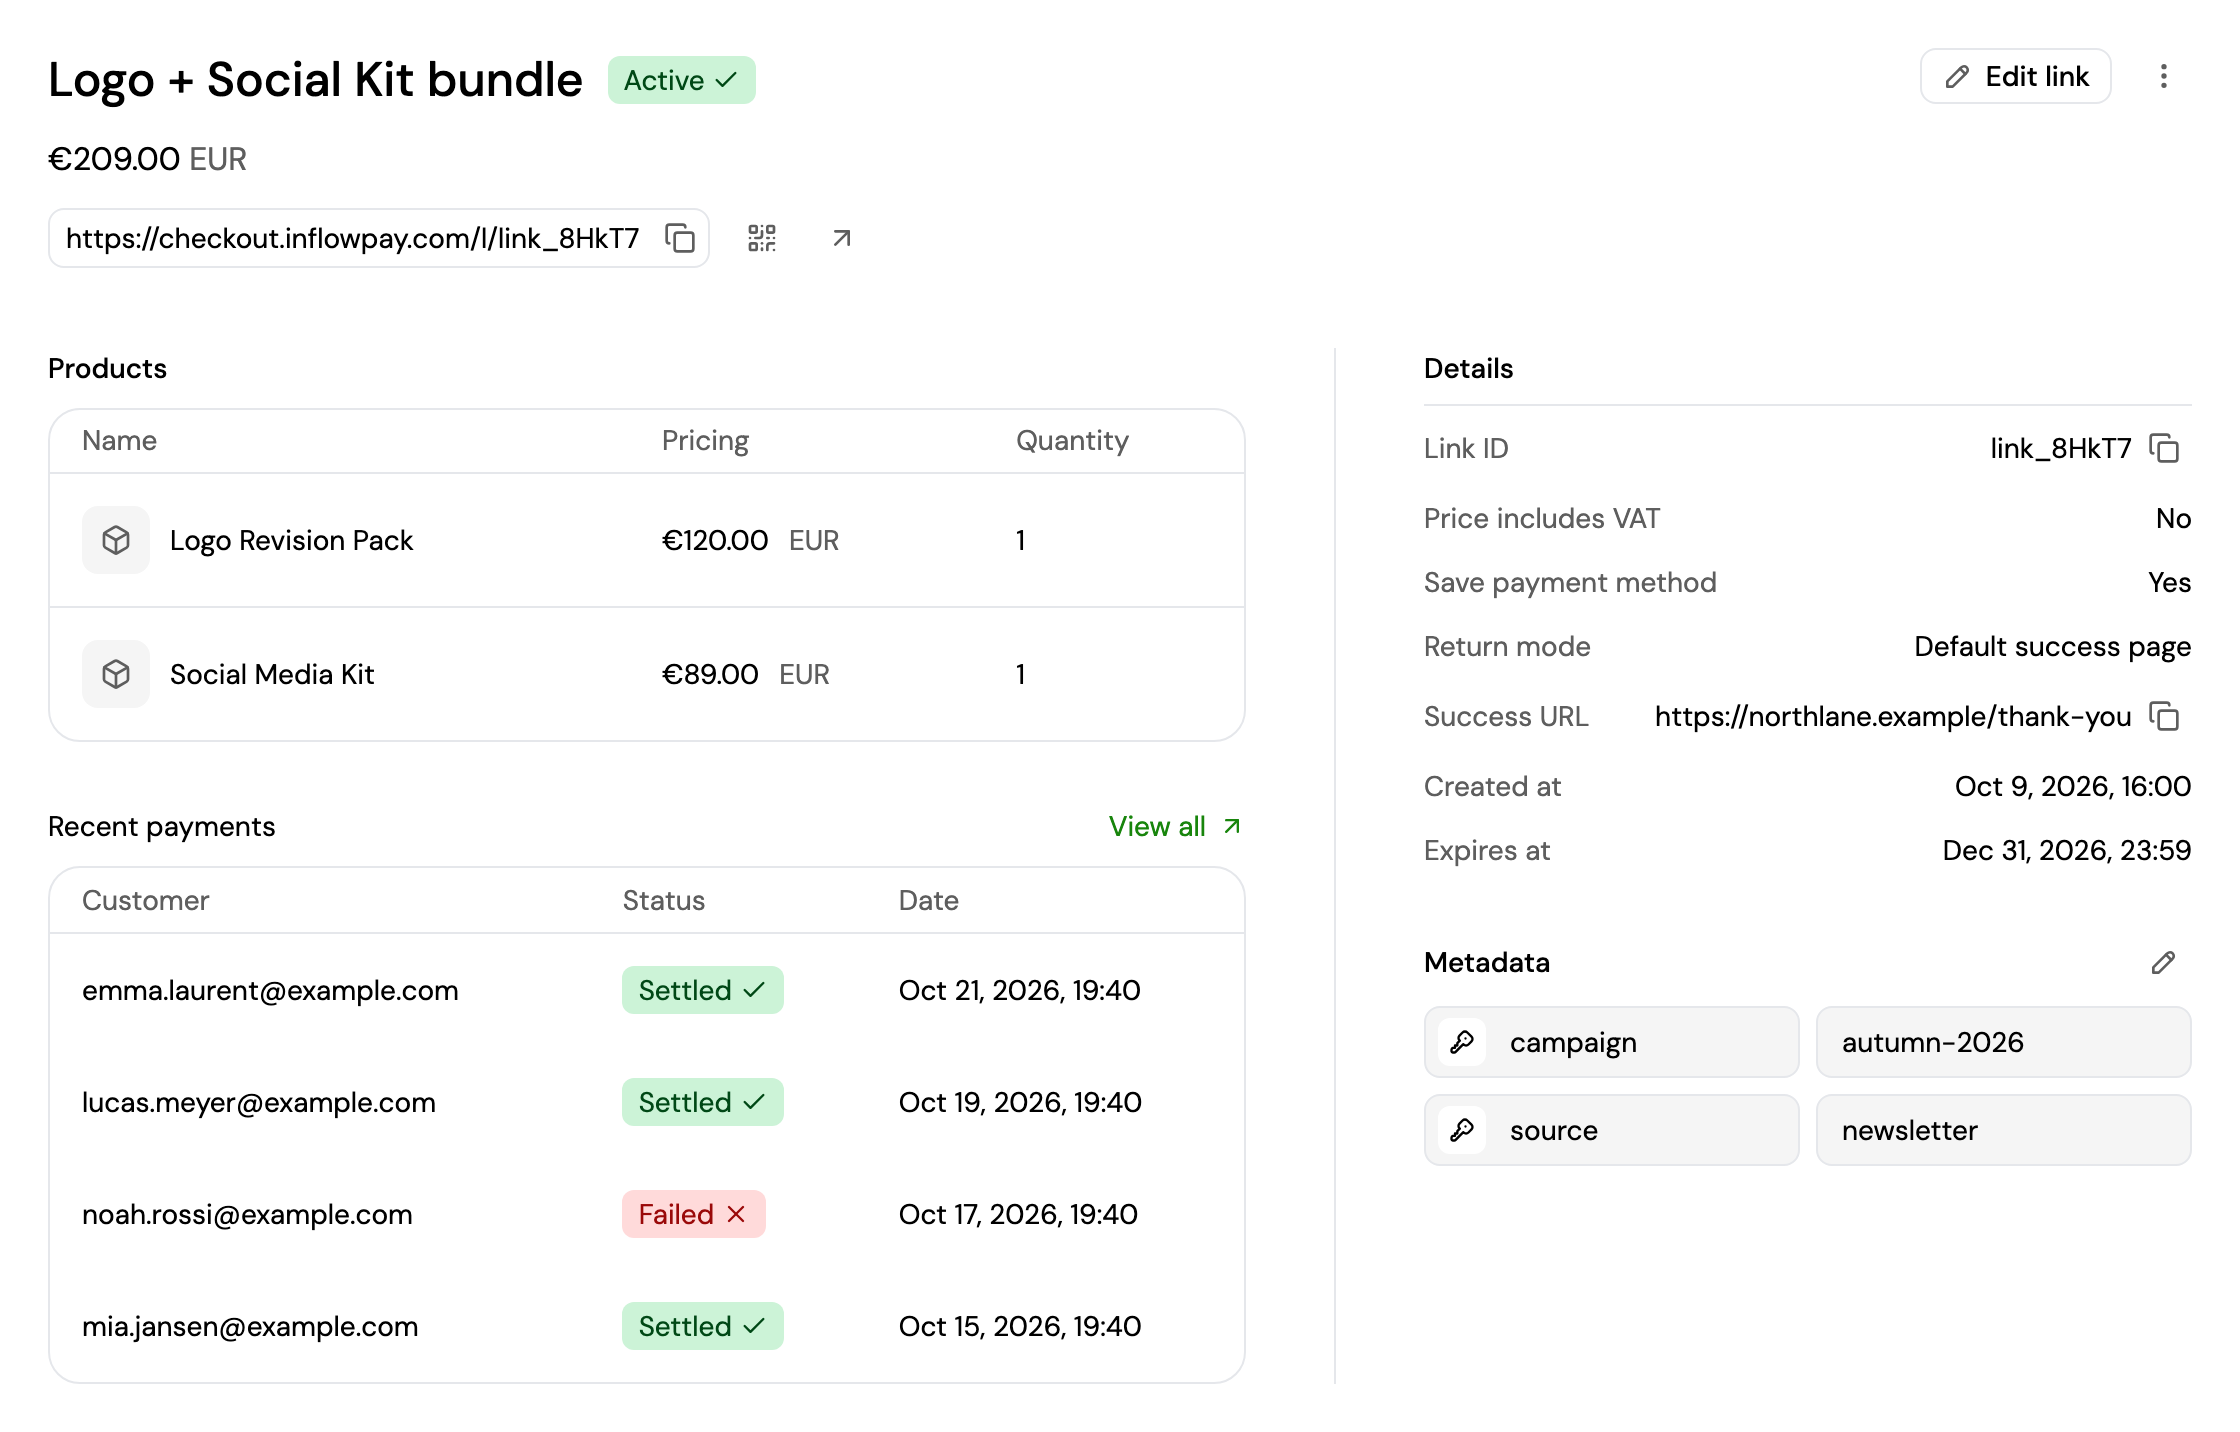2240x1432 pixels.
Task: Open payment from noah.rossi@example.com
Action: point(247,1214)
